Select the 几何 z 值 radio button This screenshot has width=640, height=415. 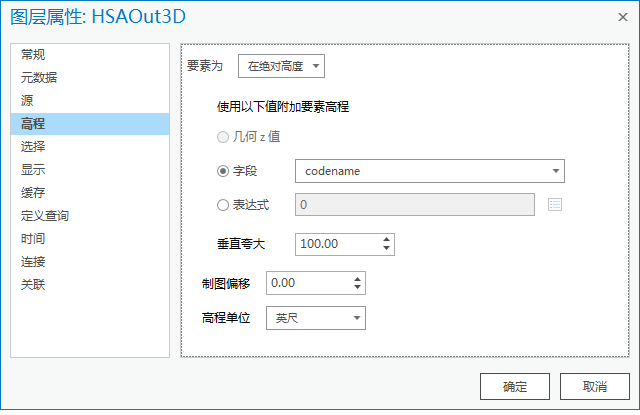coord(223,136)
